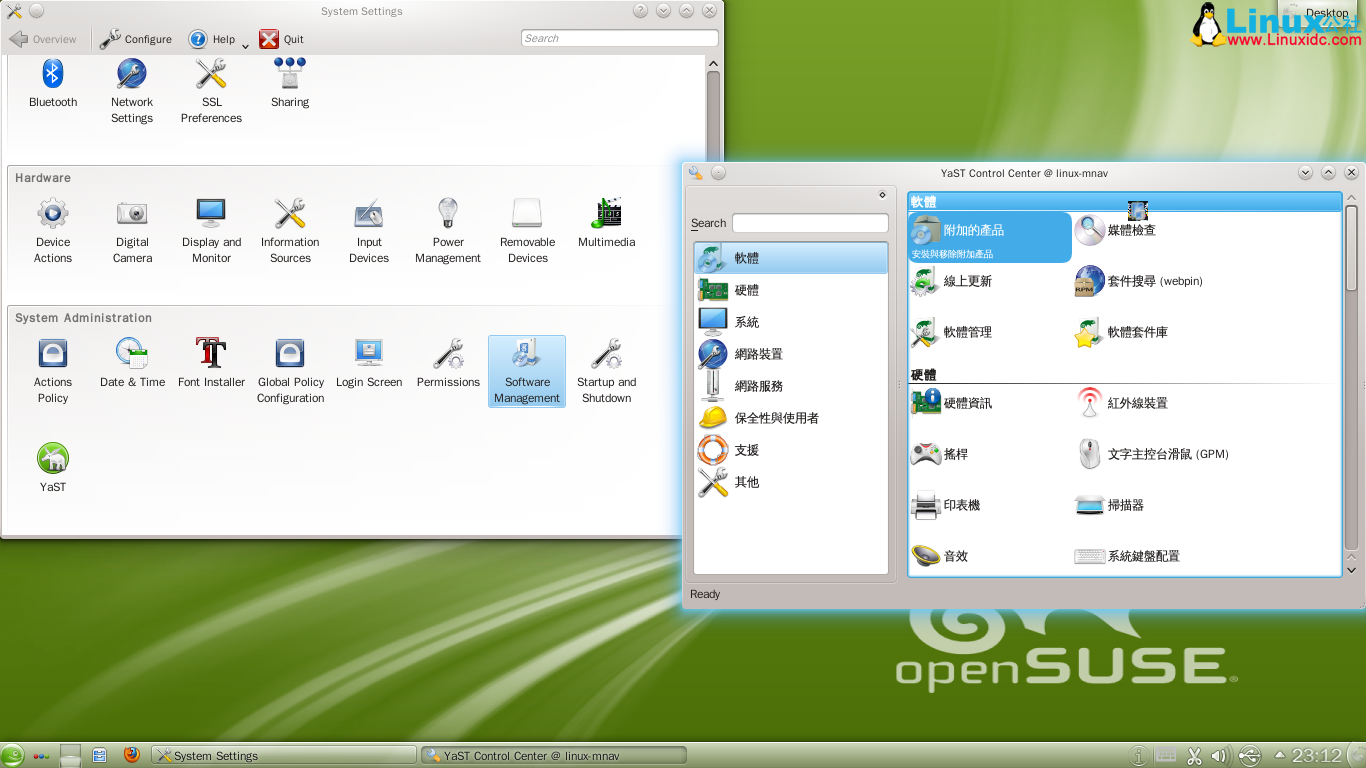Switch to System Settings taskbar entry
The image size is (1366, 768).
pyautogui.click(x=283, y=755)
